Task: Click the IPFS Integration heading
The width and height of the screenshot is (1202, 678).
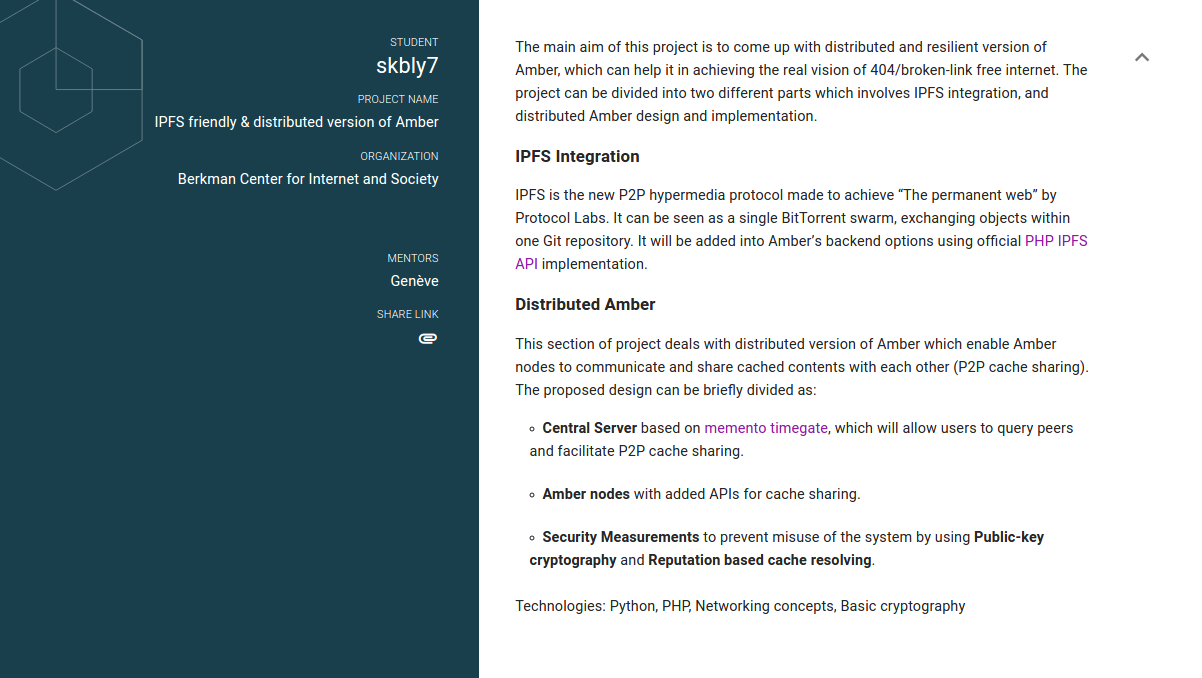Action: (x=577, y=156)
